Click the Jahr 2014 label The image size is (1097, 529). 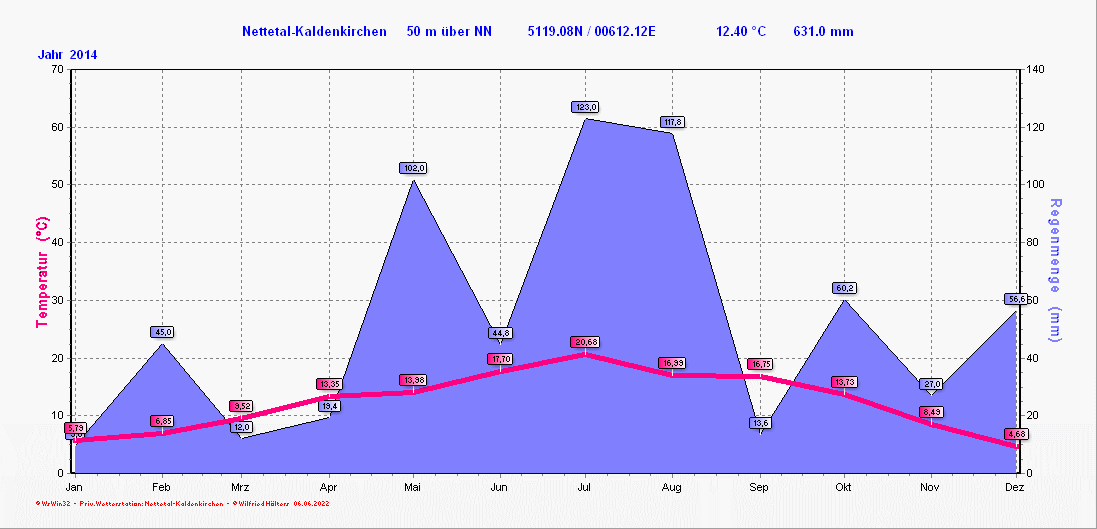68,54
